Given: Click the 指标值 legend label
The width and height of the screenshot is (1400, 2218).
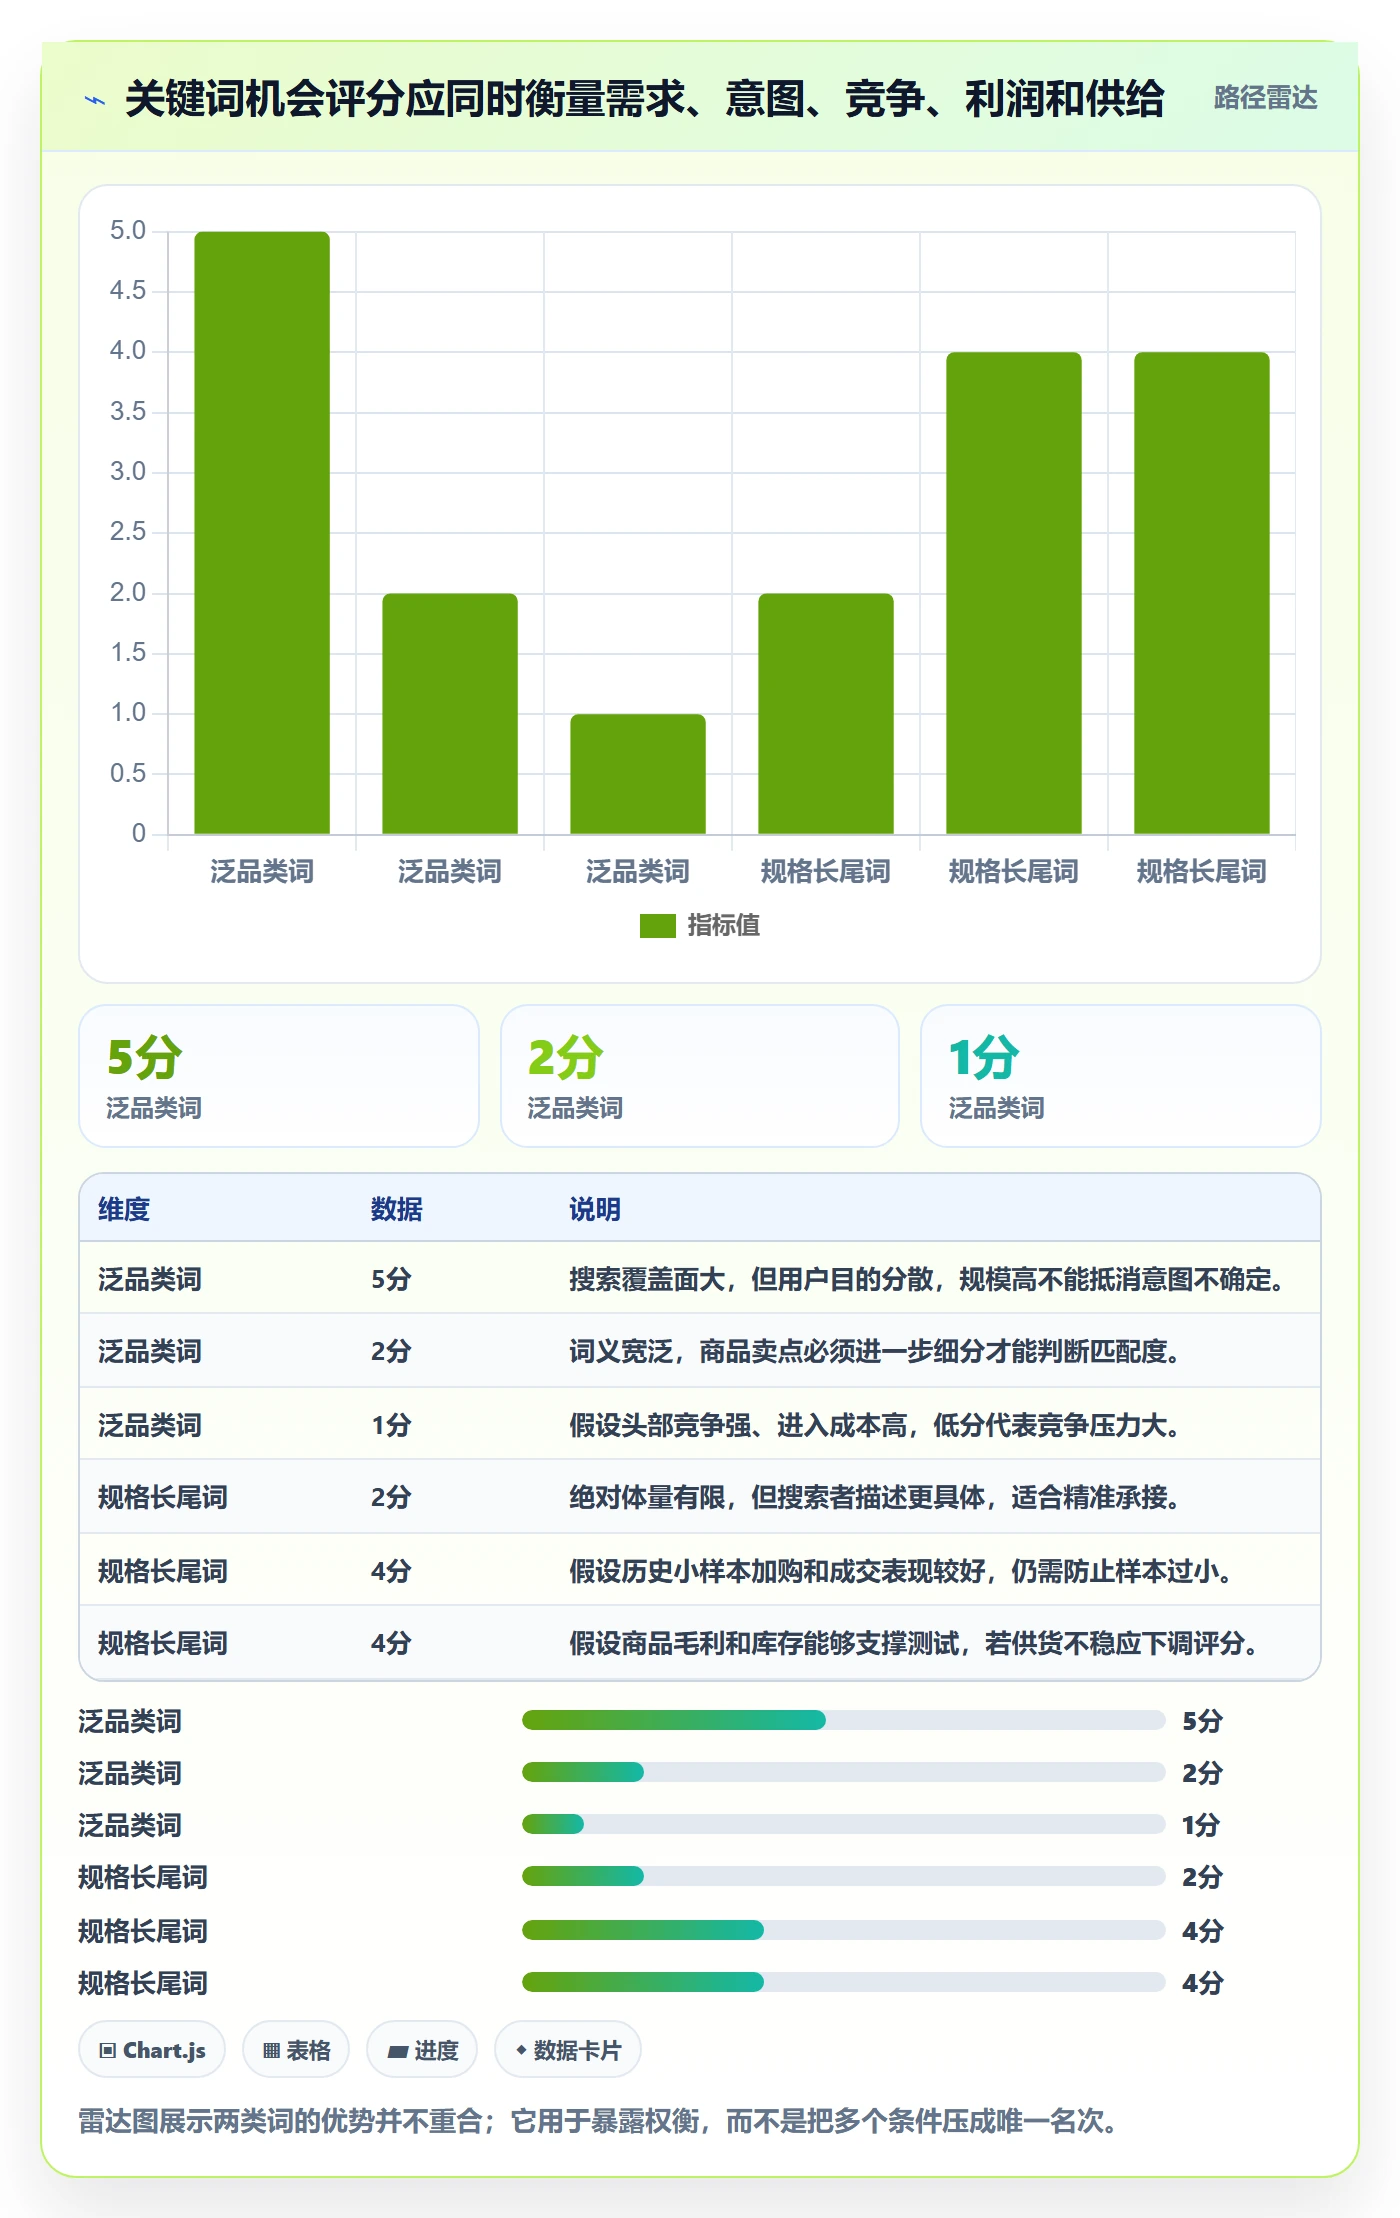Looking at the screenshot, I should [x=723, y=926].
